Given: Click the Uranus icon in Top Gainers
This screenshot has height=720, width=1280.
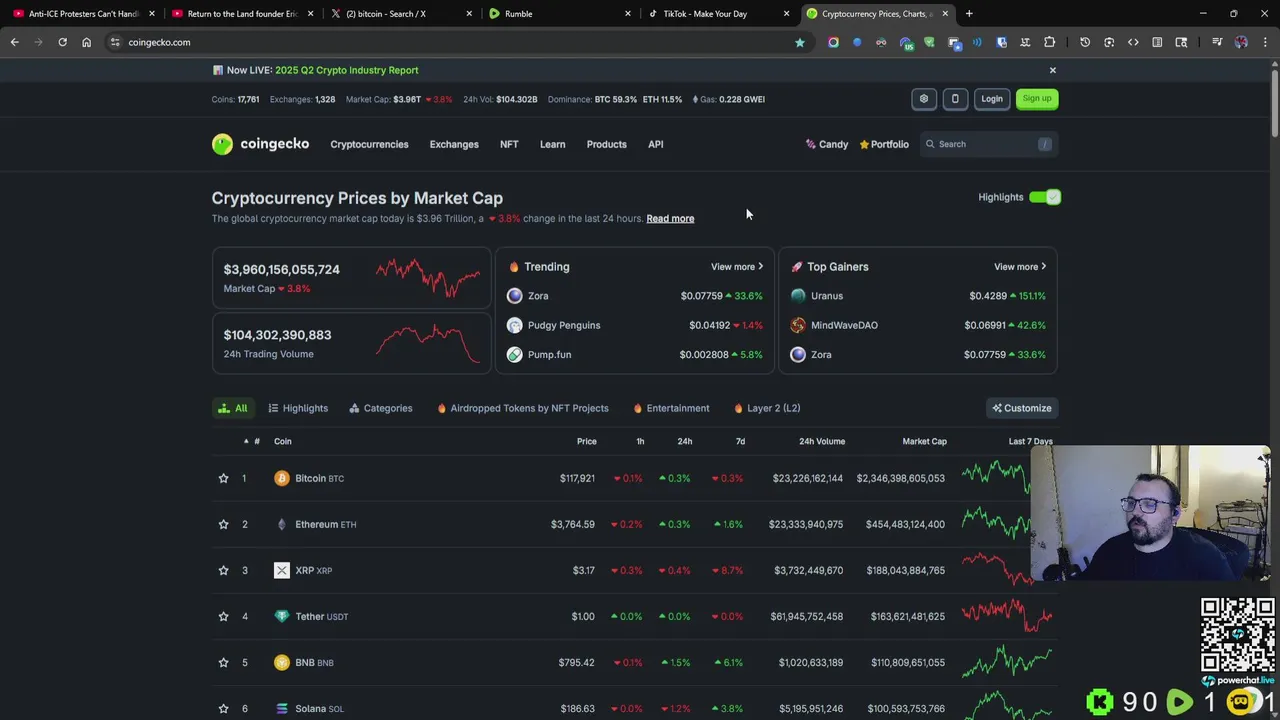Looking at the screenshot, I should [798, 296].
